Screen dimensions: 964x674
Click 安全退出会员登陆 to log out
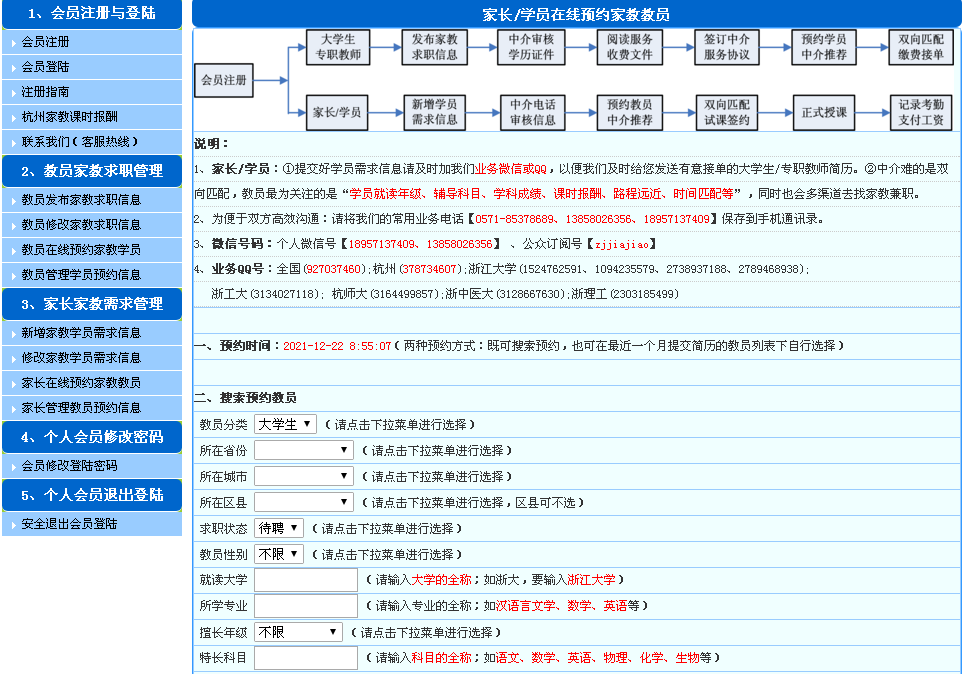click(x=69, y=524)
